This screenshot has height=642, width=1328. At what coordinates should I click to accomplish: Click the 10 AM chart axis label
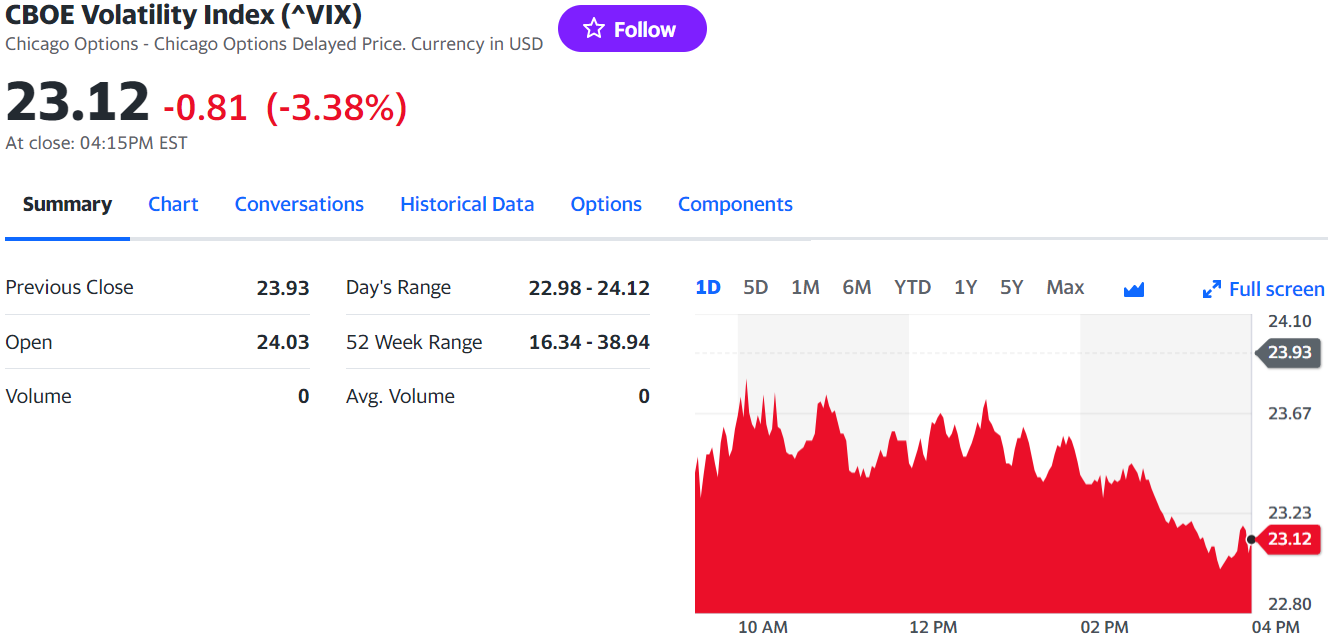click(762, 627)
